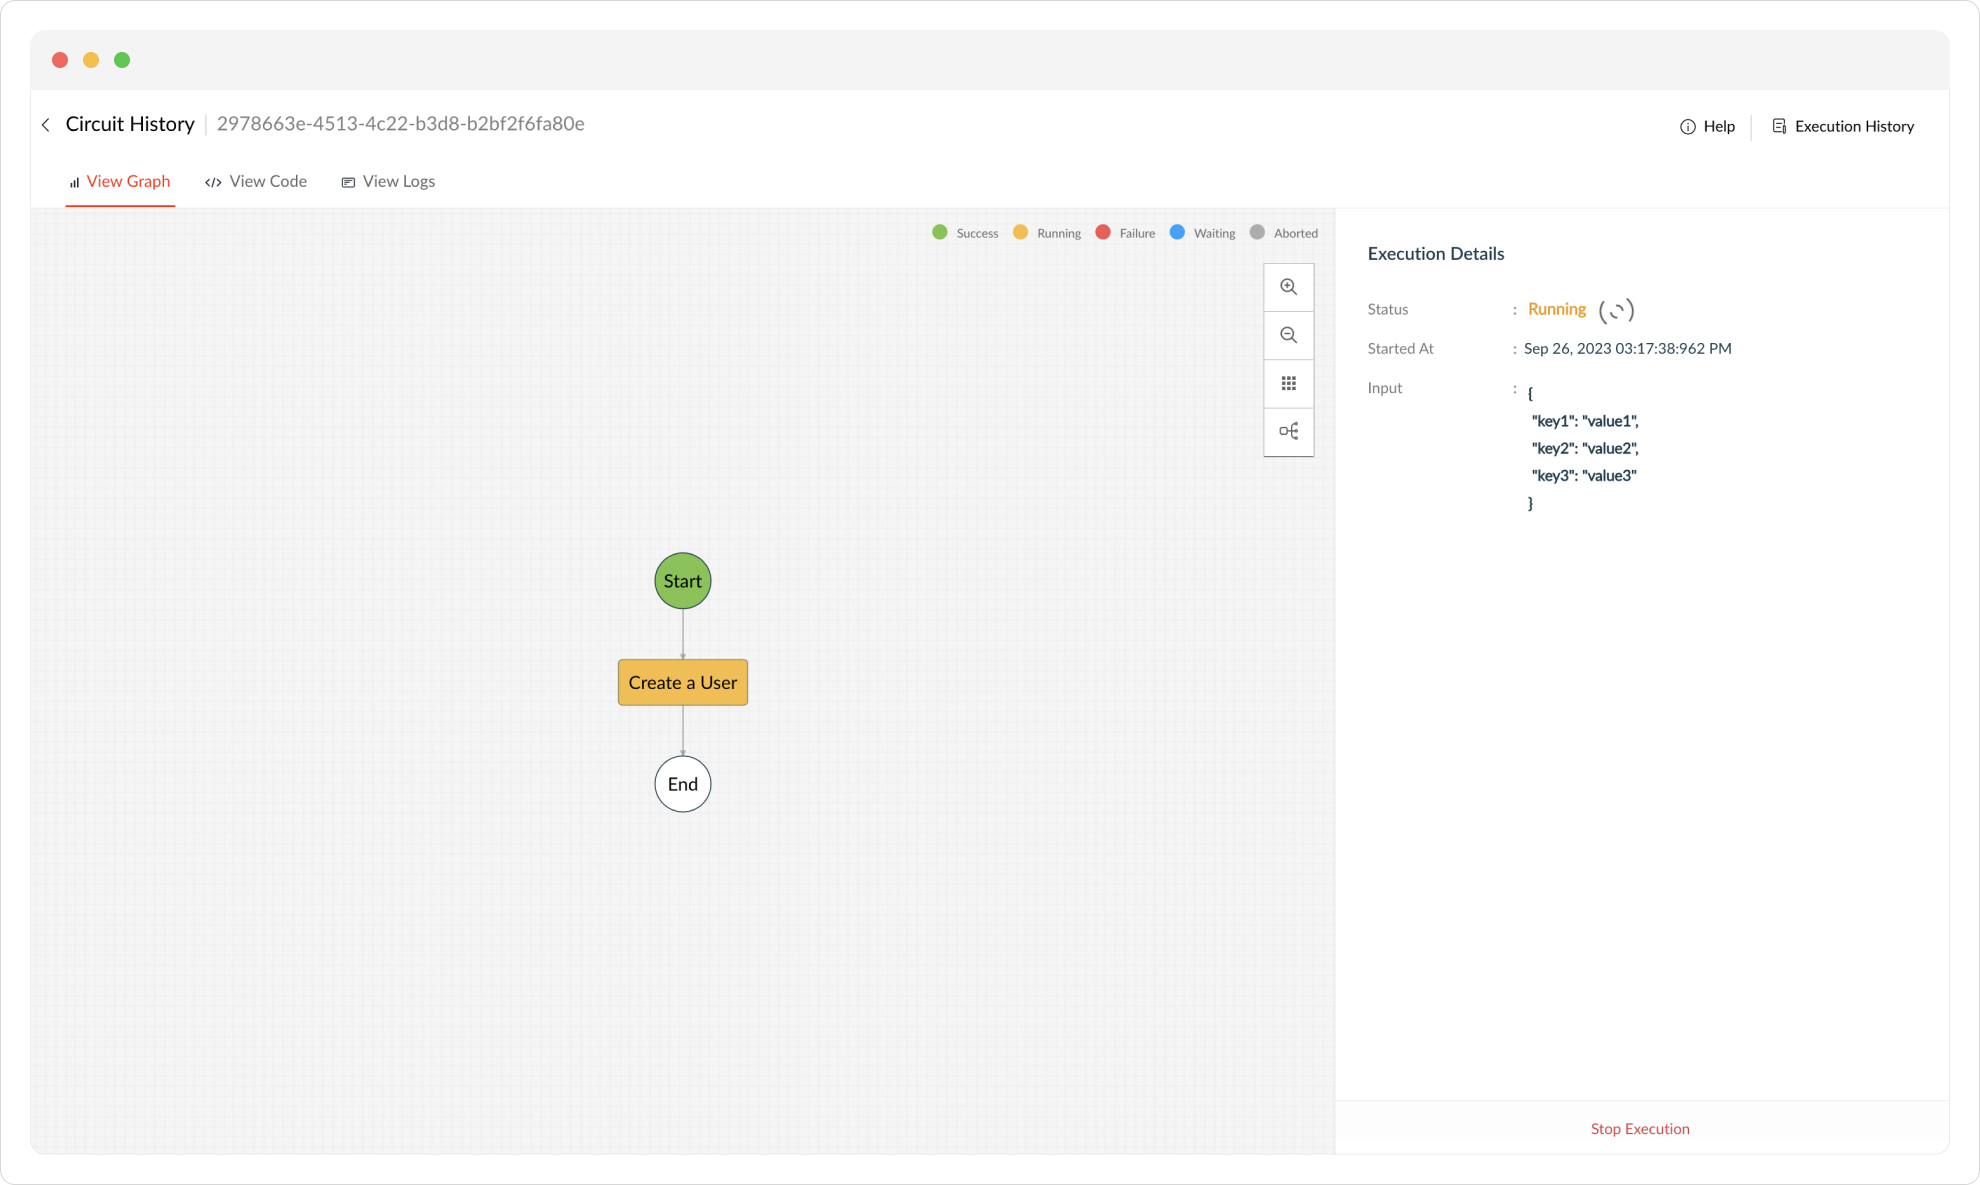1980x1185 pixels.
Task: Click the graph layout orientation icon
Action: [x=1288, y=431]
